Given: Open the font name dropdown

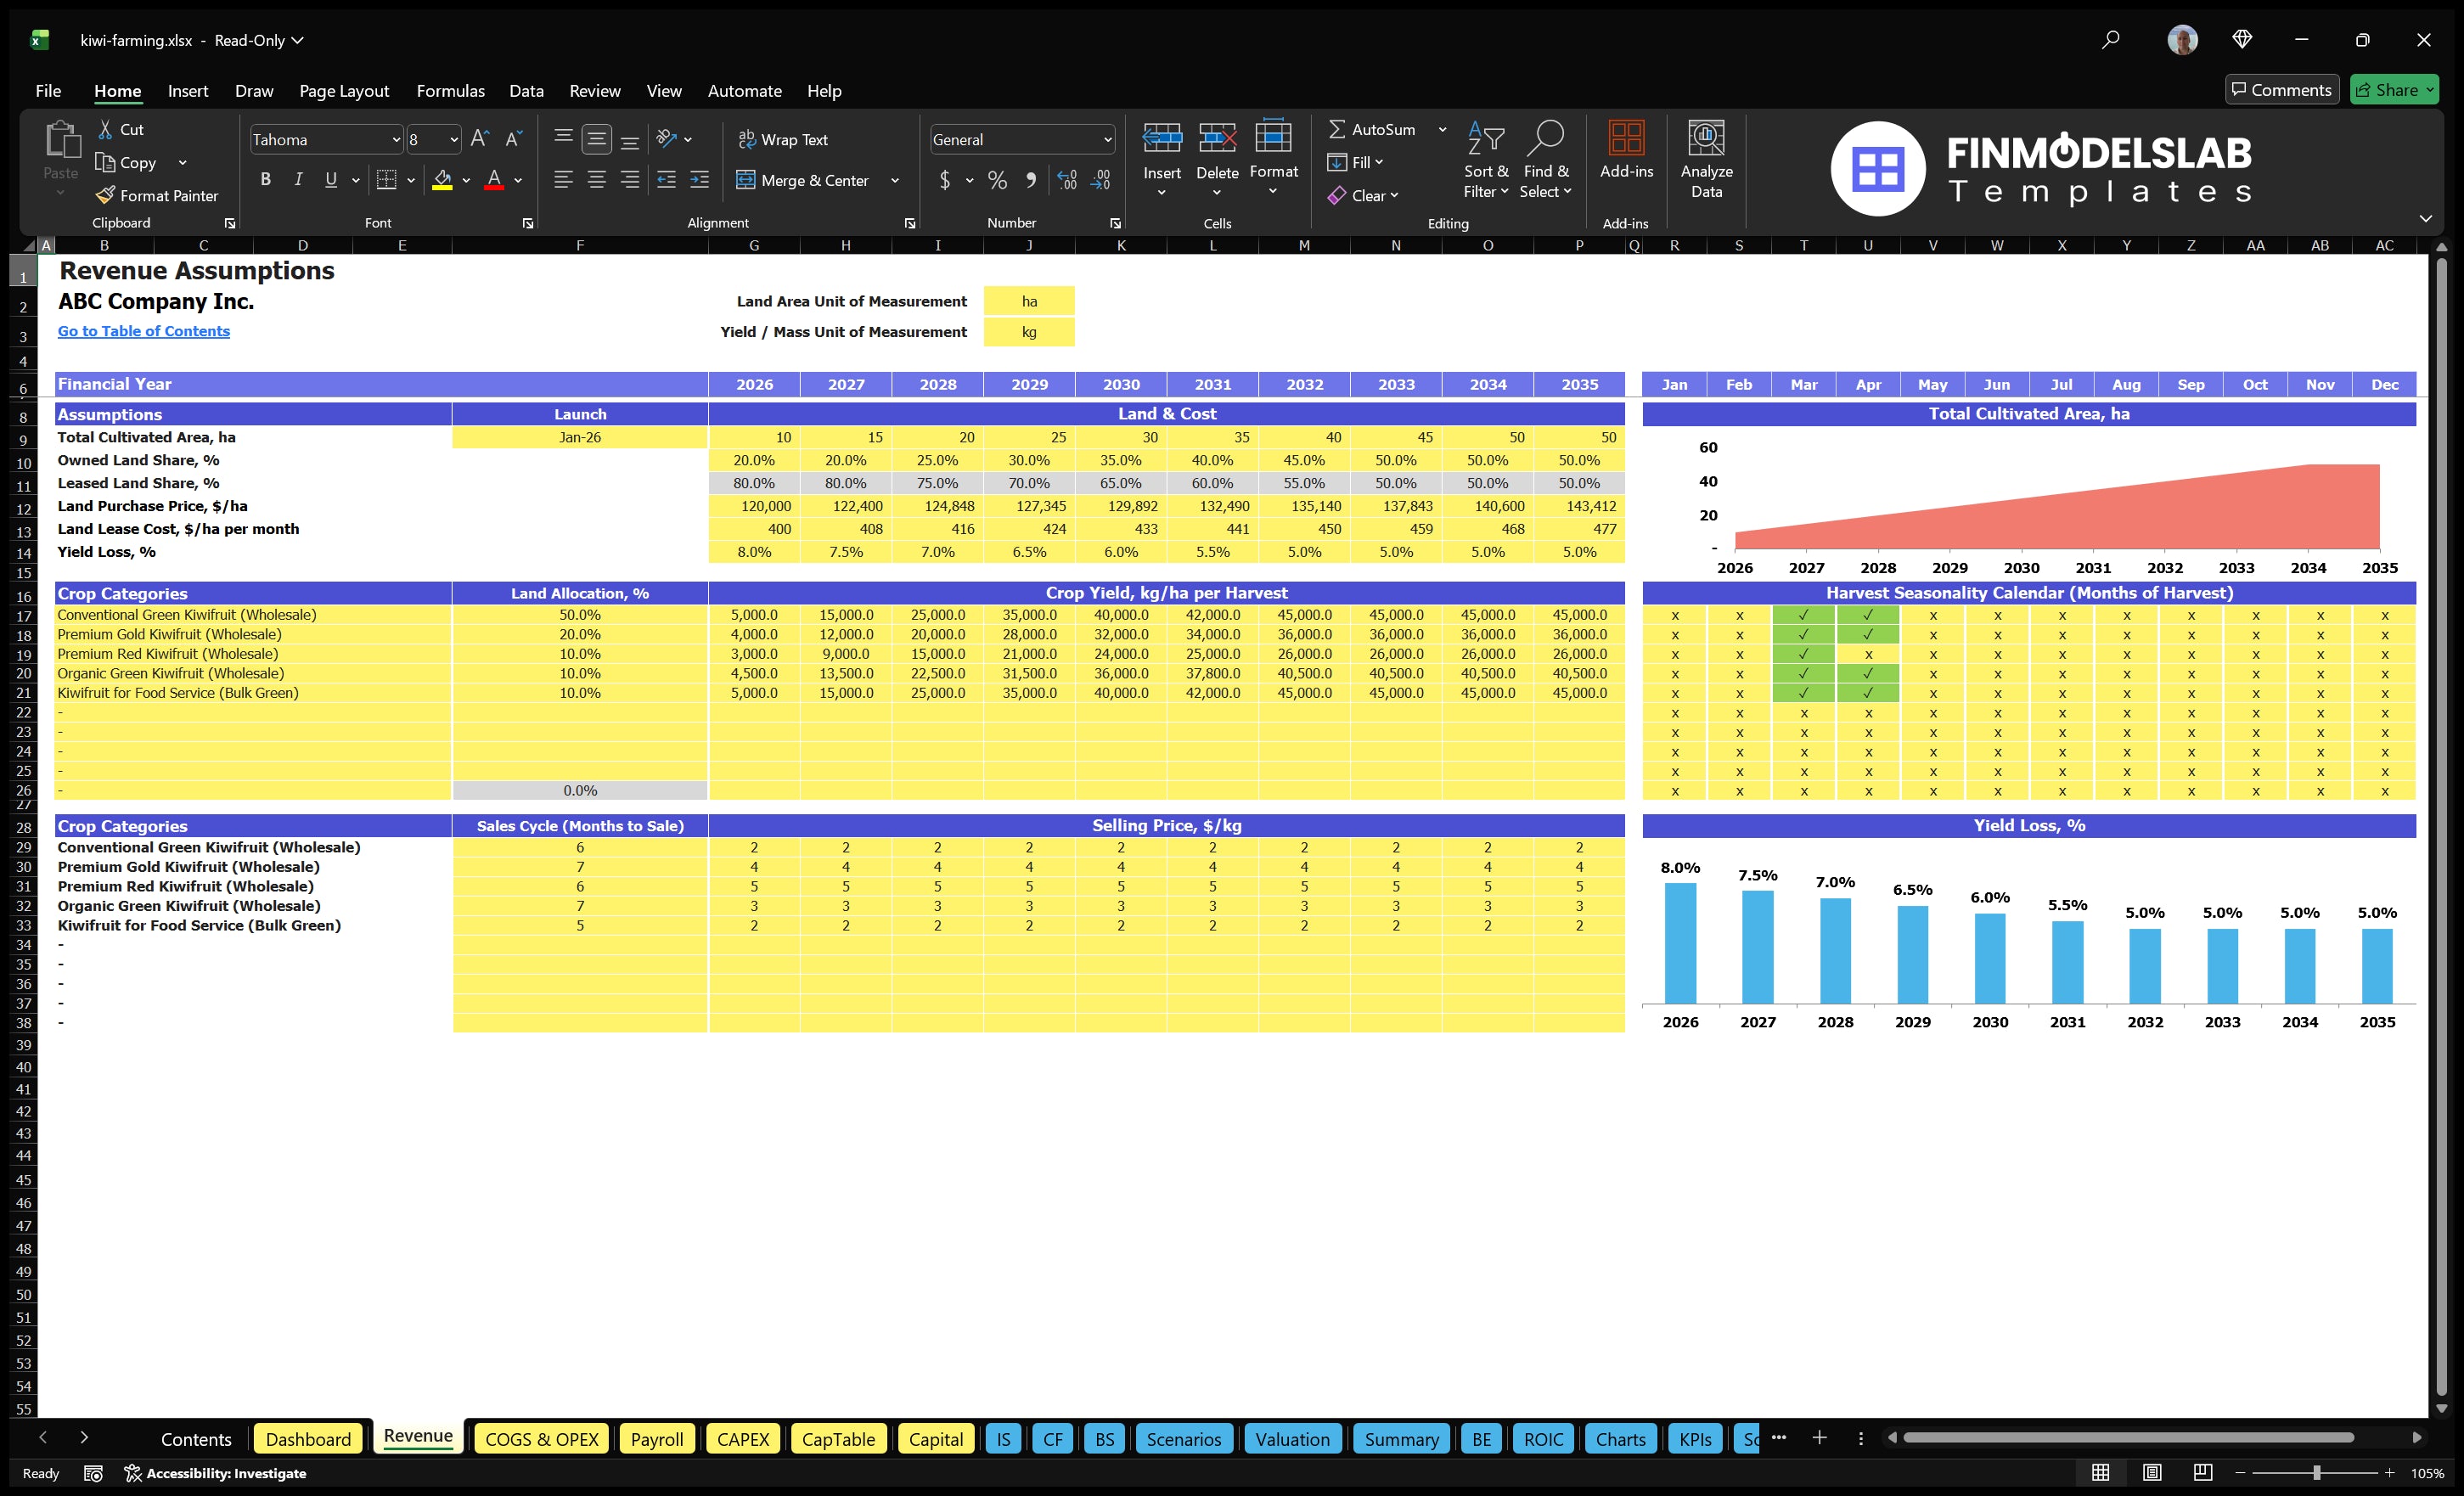Looking at the screenshot, I should 396,139.
